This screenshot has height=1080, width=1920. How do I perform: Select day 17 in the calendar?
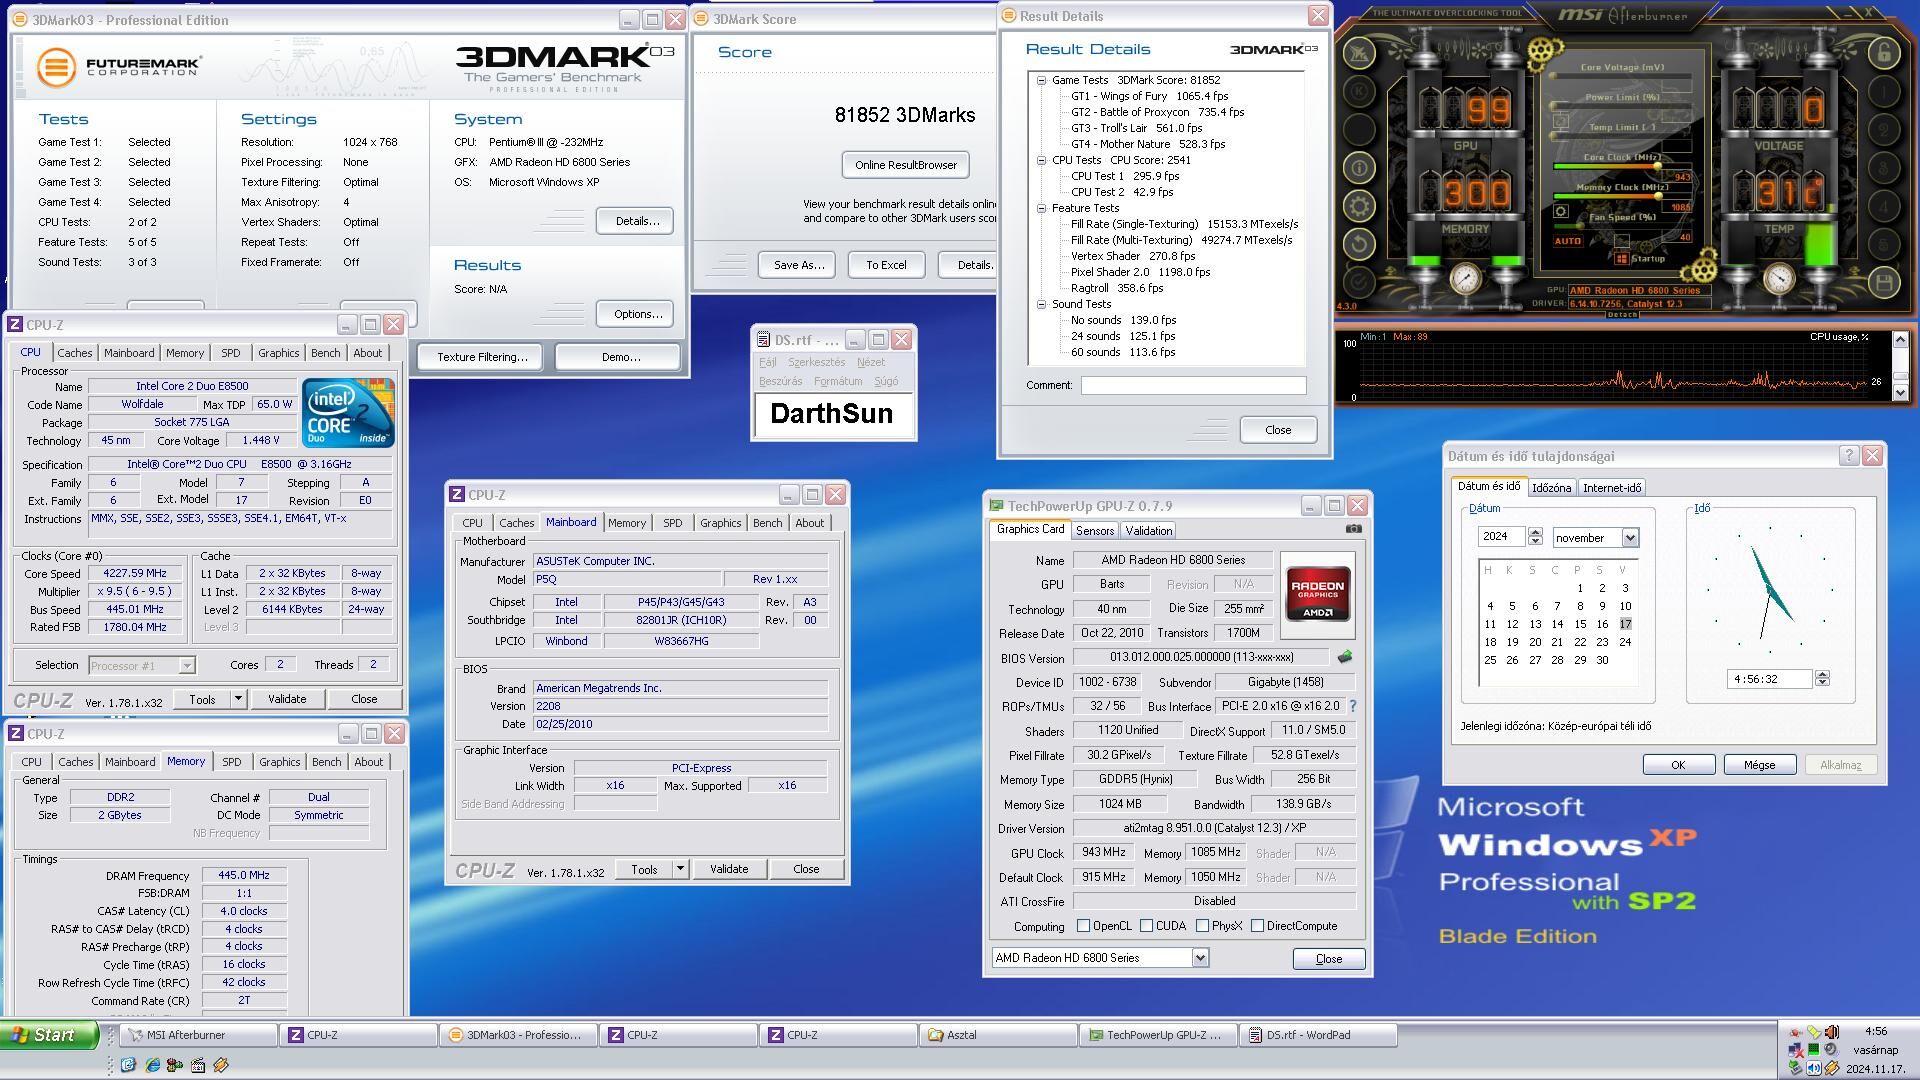click(1625, 624)
